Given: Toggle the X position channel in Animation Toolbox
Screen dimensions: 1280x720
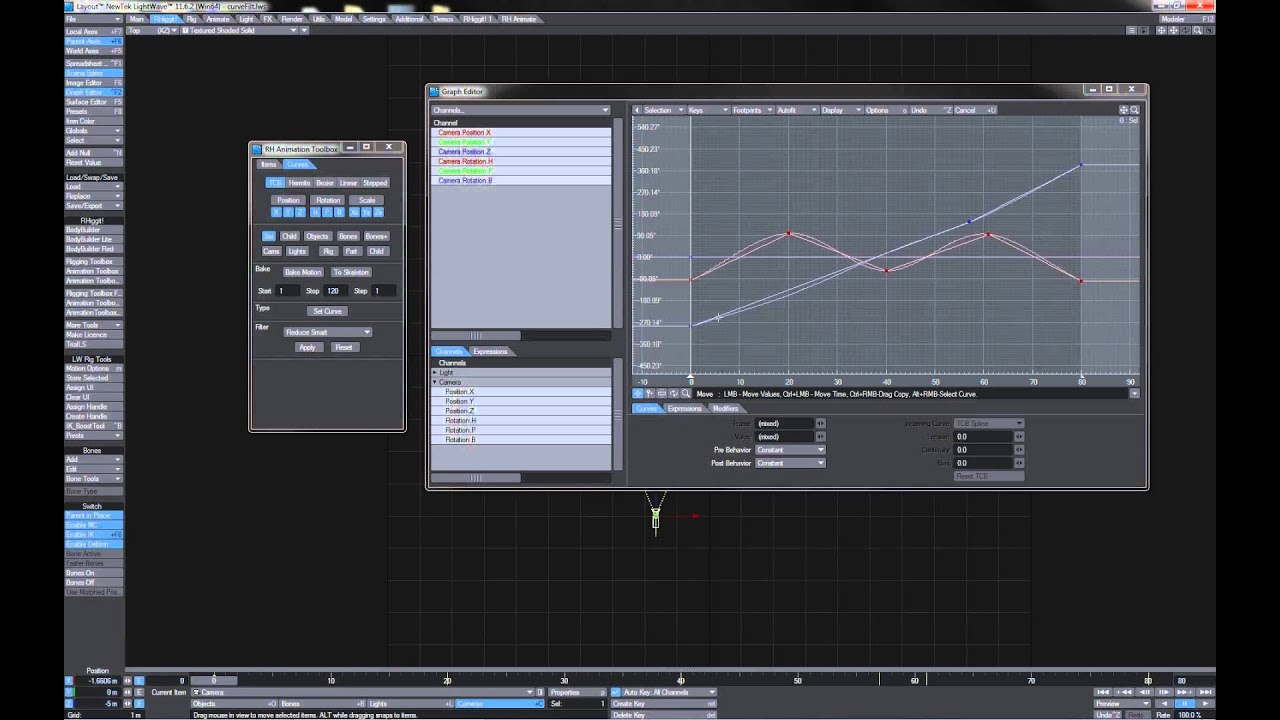Looking at the screenshot, I should (x=277, y=212).
